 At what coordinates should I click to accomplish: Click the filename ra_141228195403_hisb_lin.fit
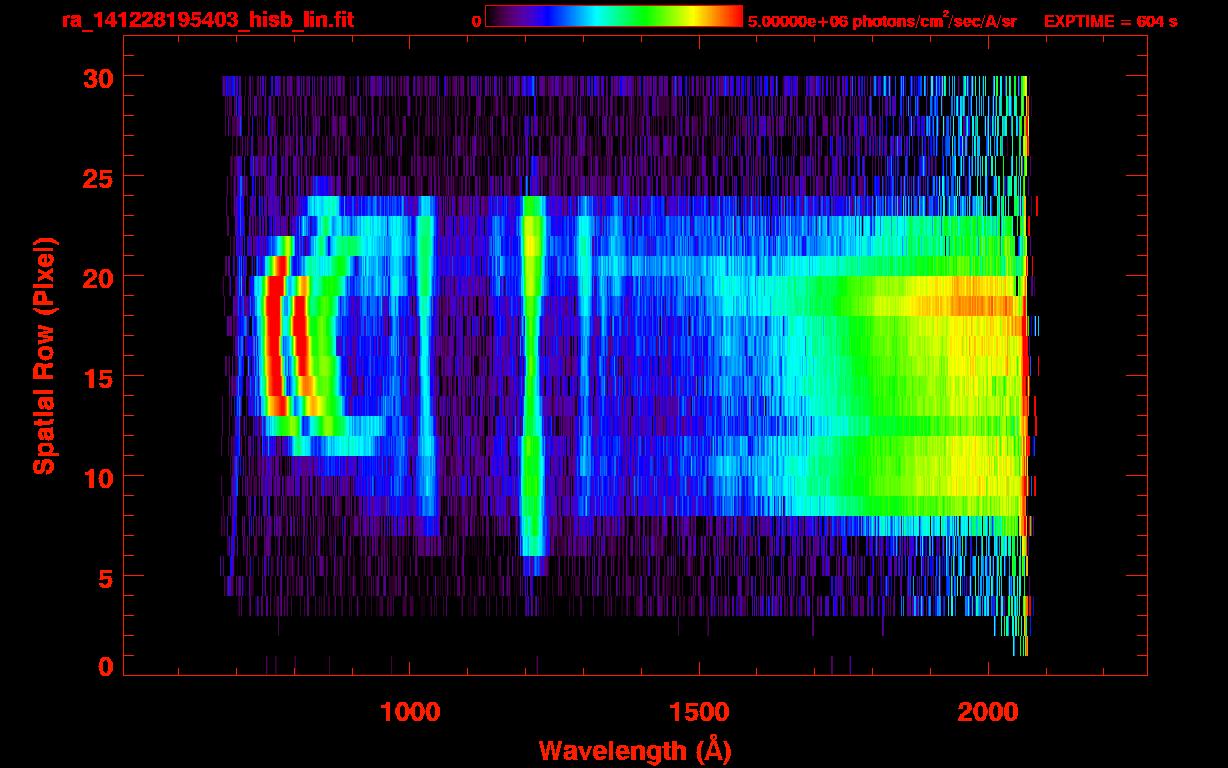(207, 20)
